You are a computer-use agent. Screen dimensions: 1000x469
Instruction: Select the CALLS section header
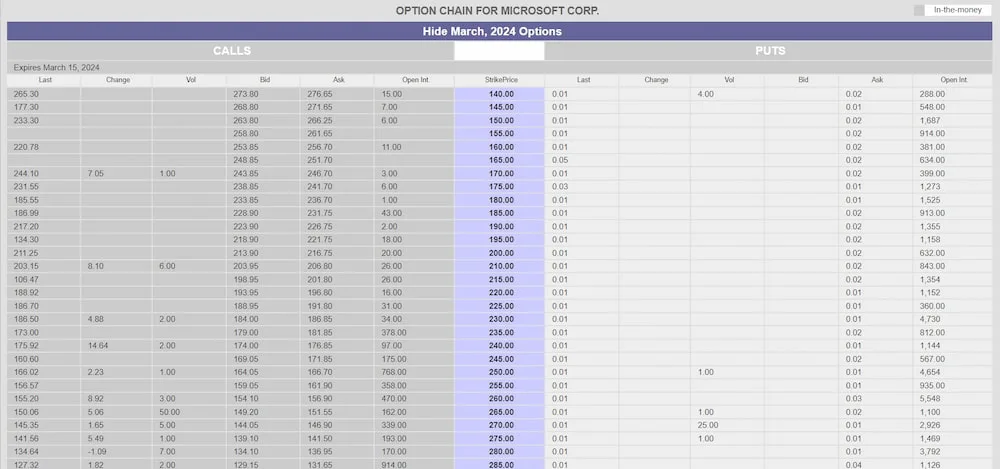(231, 51)
